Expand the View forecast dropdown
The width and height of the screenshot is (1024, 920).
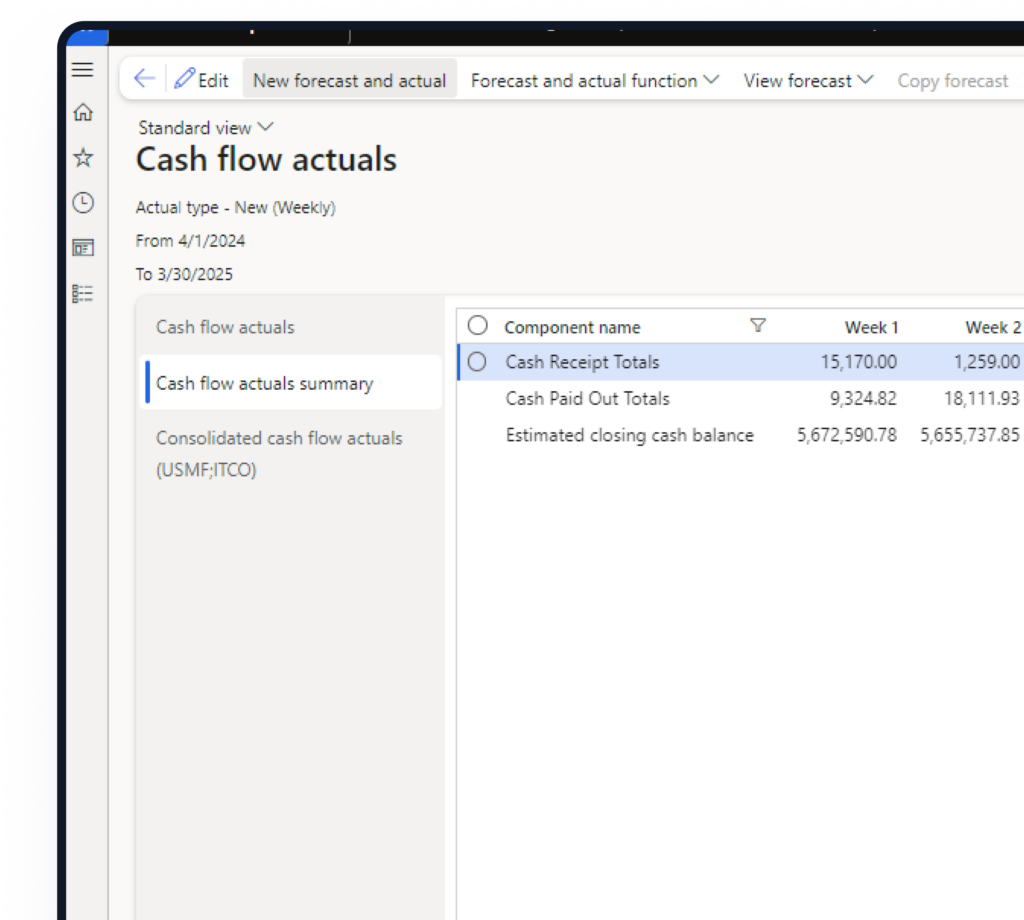(x=808, y=80)
